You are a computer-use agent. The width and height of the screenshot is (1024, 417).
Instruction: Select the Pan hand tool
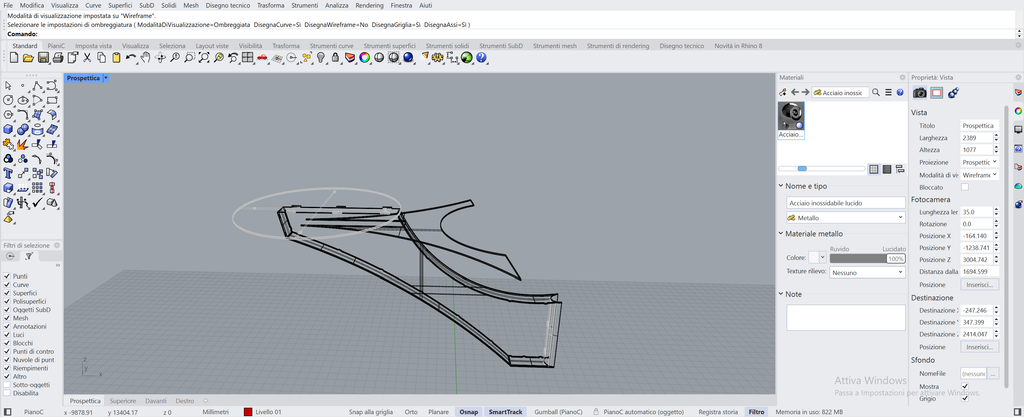click(145, 58)
